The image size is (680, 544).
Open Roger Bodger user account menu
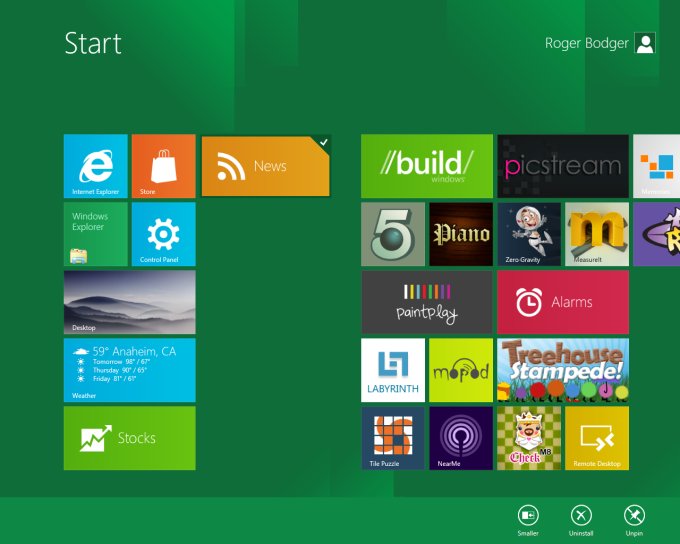[x=600, y=43]
